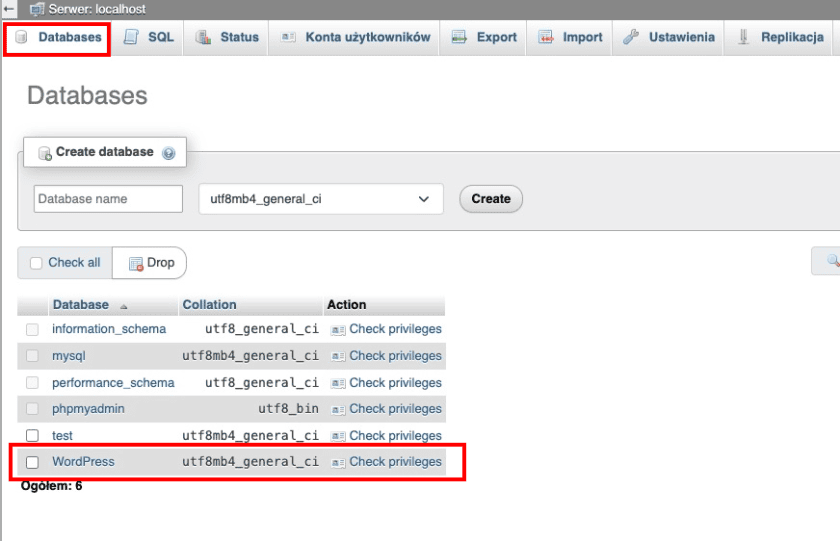
Task: Click the privileges icon in information_schema row
Action: (x=338, y=330)
